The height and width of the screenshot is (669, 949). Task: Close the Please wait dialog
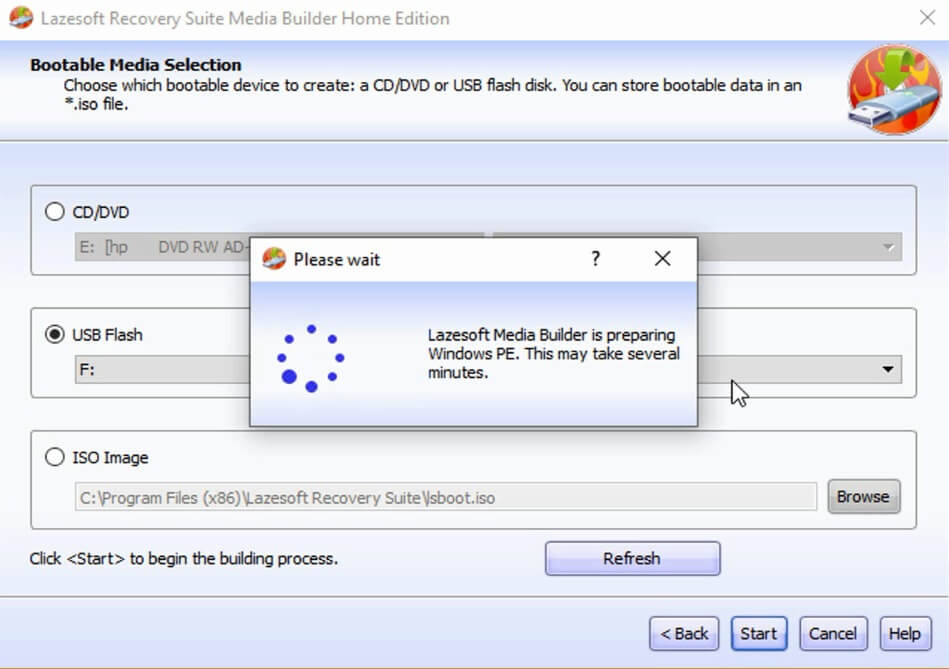click(662, 259)
